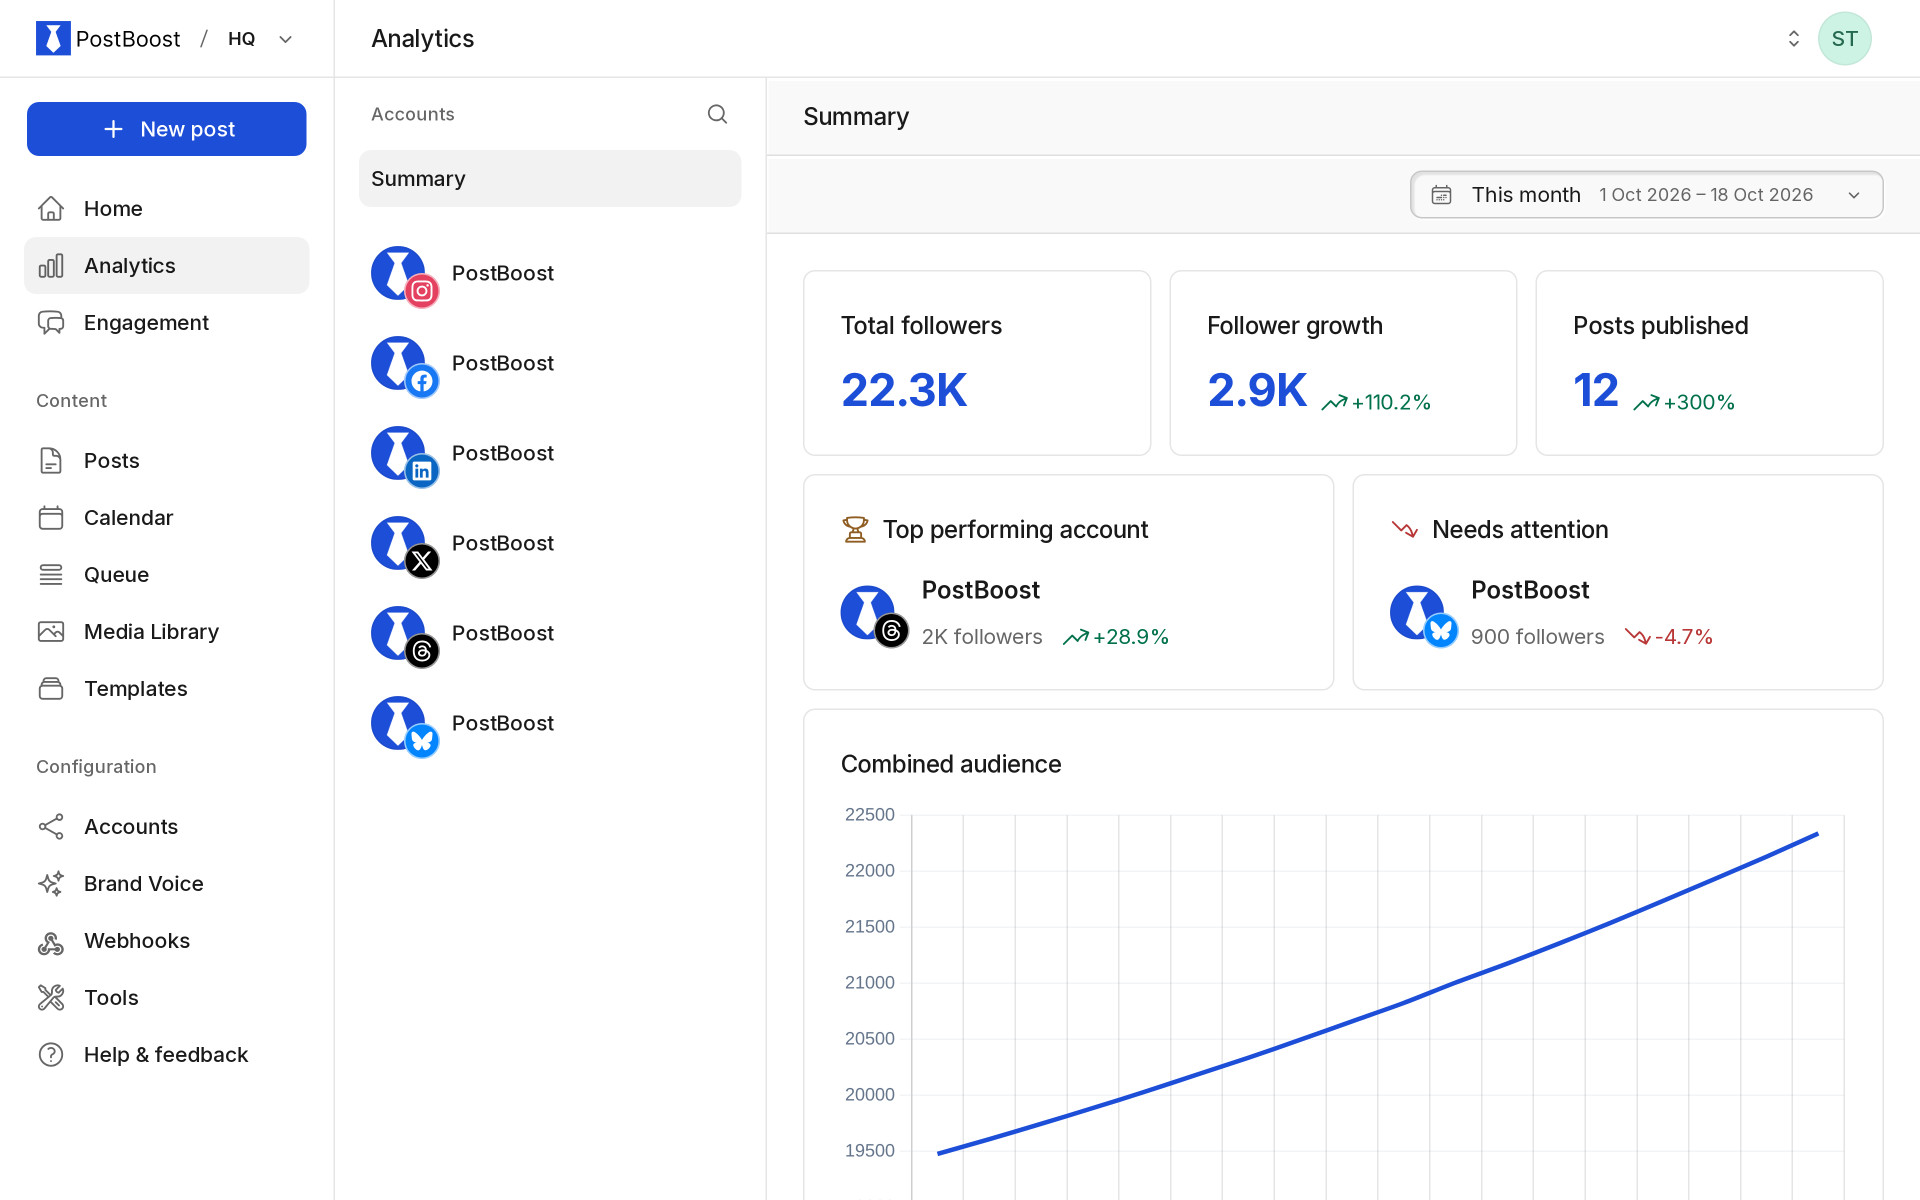Click the New post button
The image size is (1920, 1200).
click(166, 129)
